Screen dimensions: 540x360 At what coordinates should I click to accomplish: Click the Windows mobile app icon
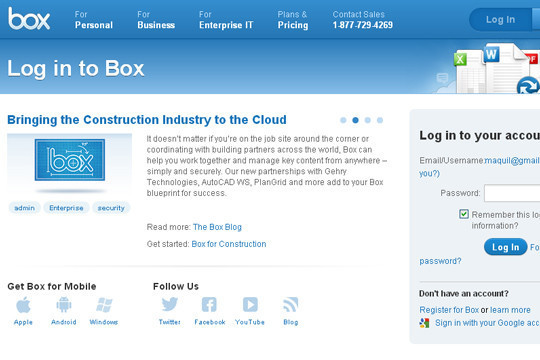(x=104, y=305)
